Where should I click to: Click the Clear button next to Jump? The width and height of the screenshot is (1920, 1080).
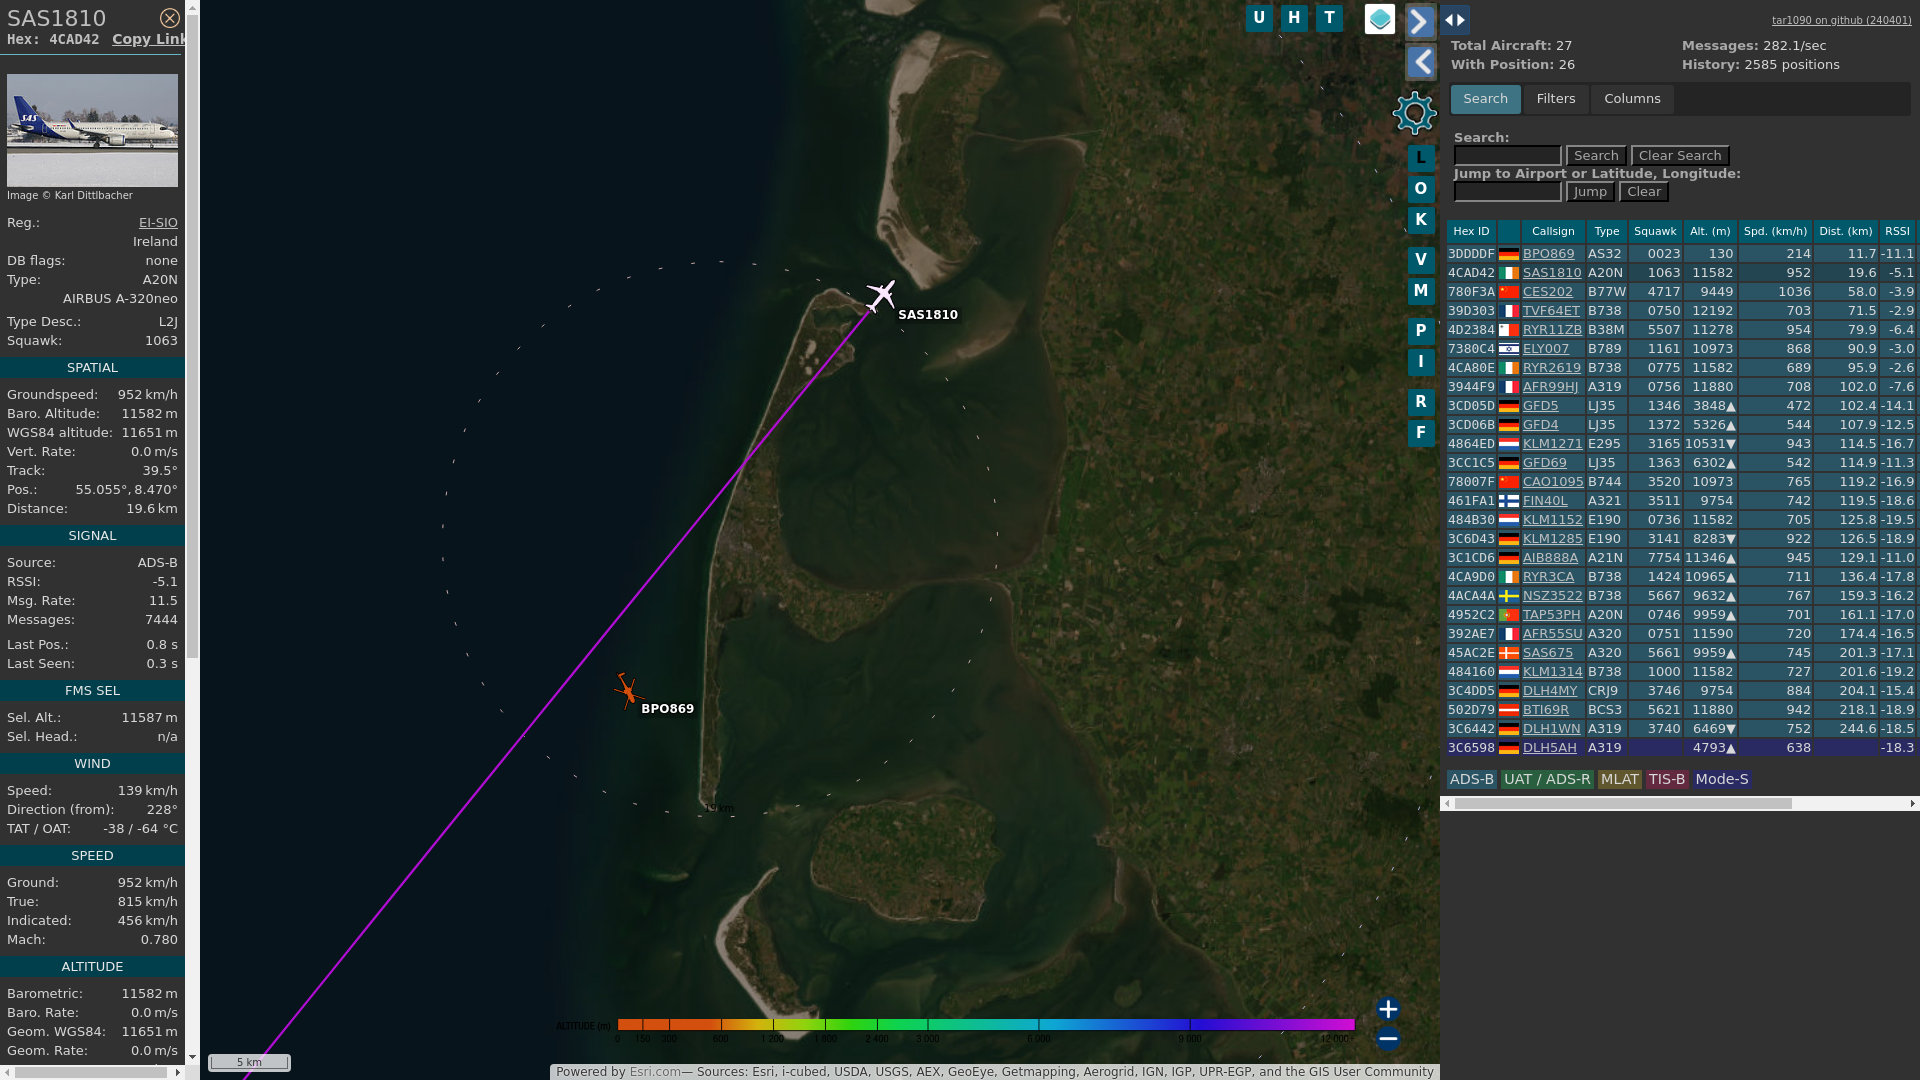[1644, 192]
